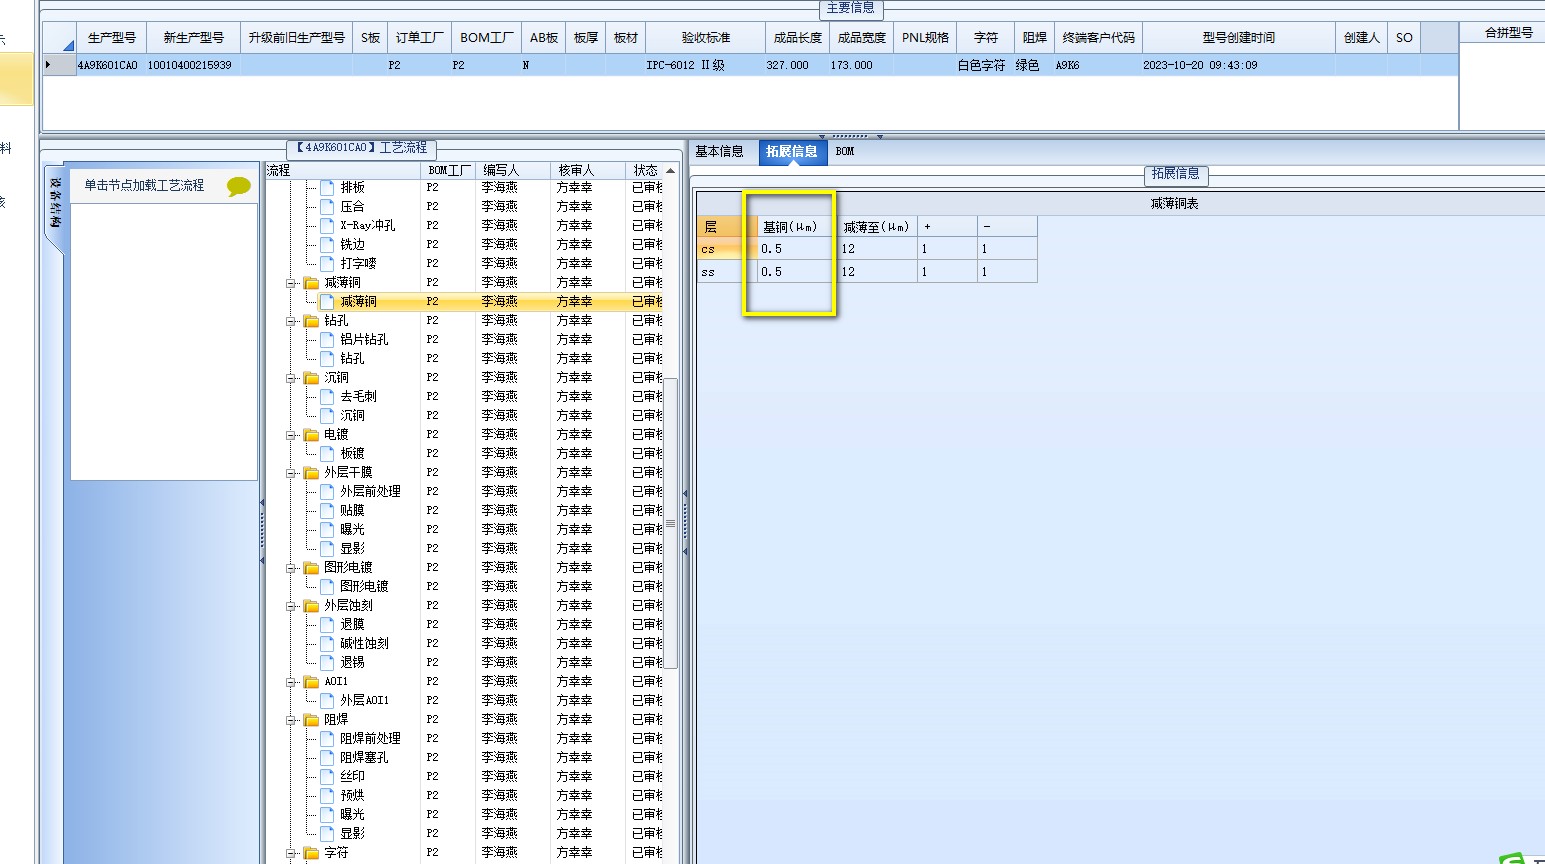Click the folder icon of AOI1 group

click(311, 681)
